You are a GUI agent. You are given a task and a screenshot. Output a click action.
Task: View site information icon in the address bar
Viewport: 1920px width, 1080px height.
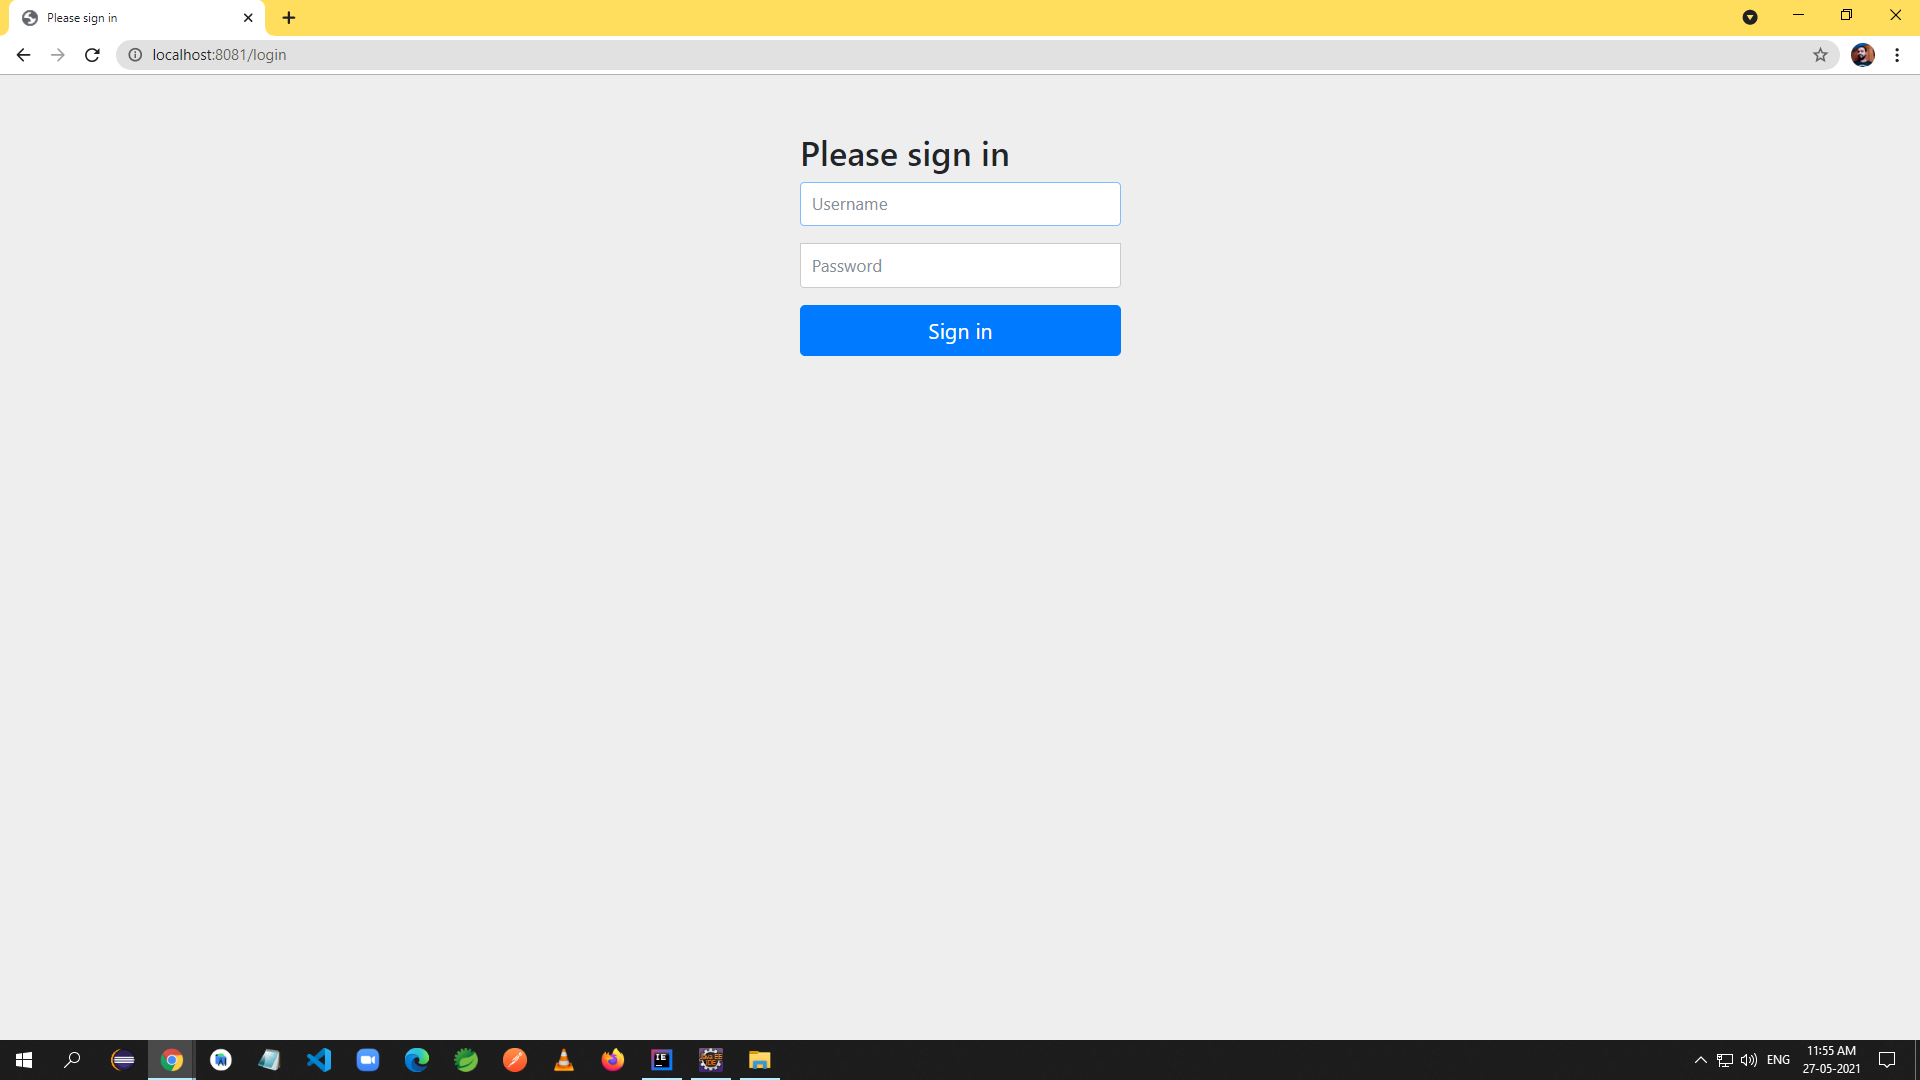[135, 55]
